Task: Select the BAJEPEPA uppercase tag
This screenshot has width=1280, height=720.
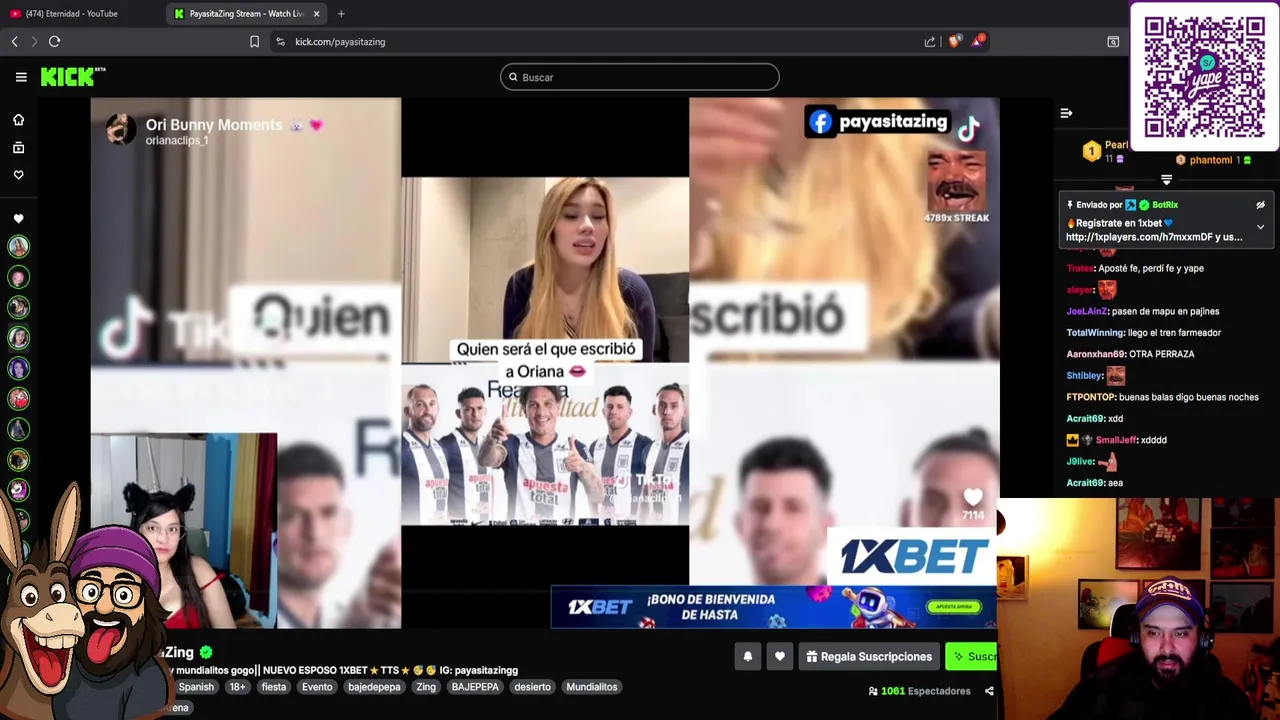Action: pos(475,687)
